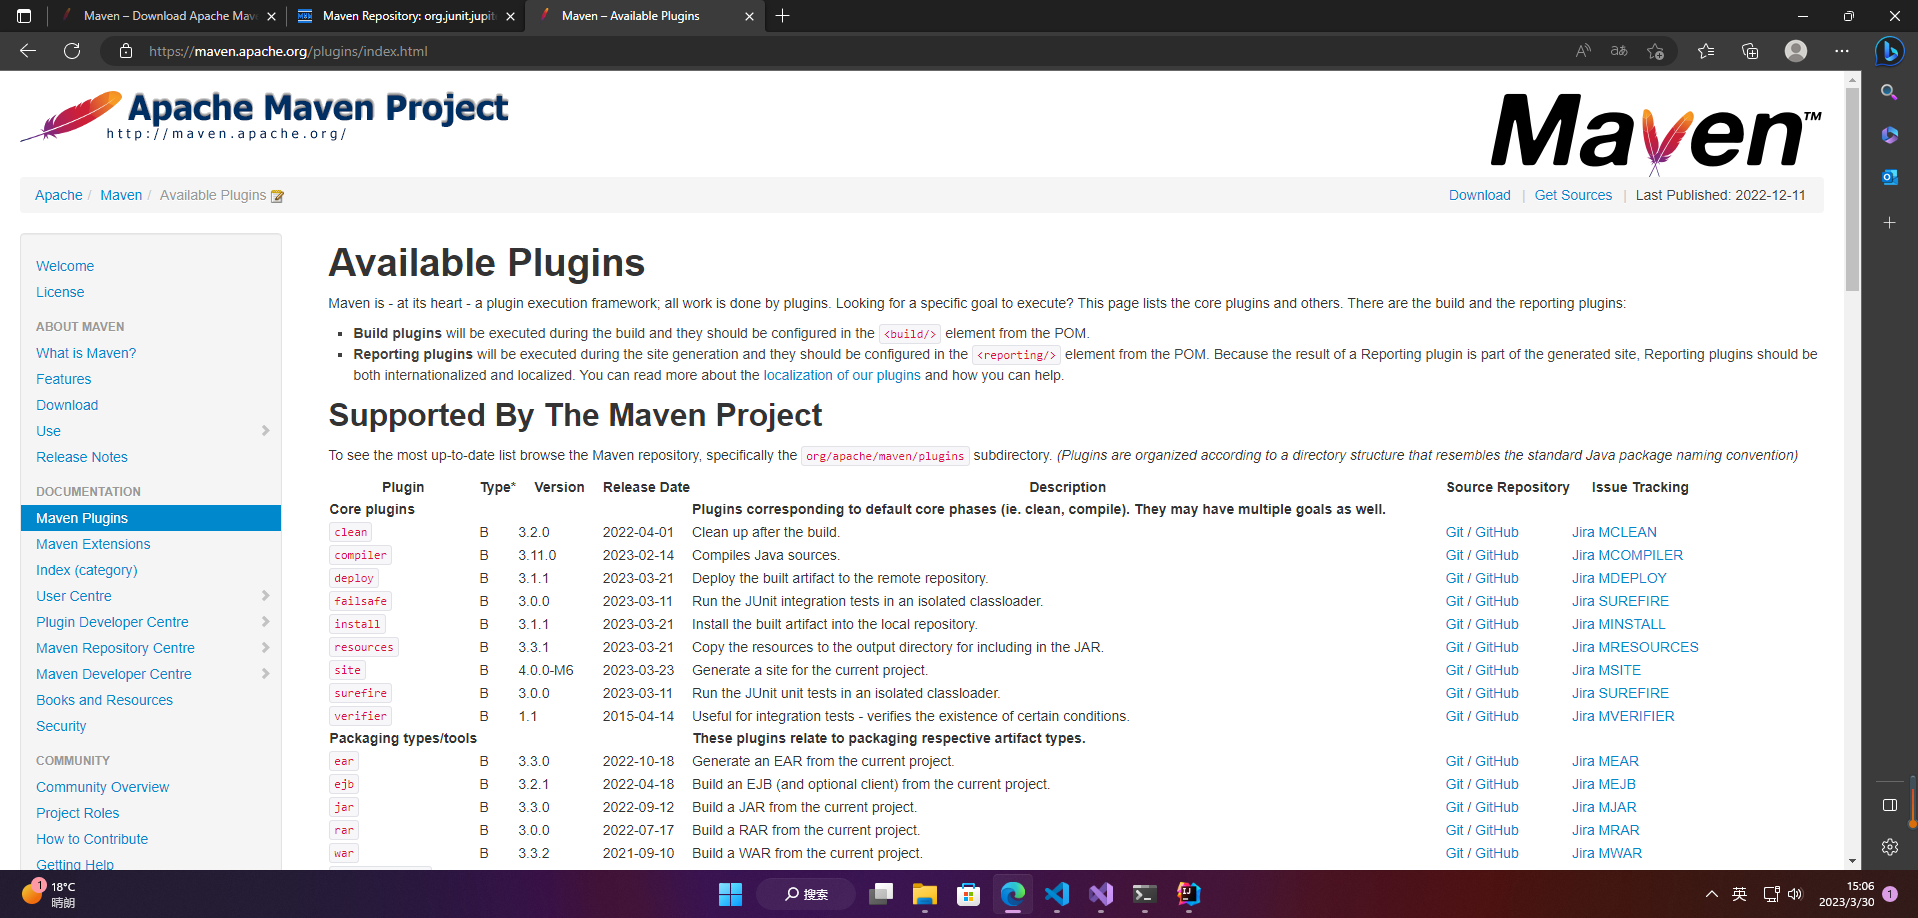The height and width of the screenshot is (918, 1918).
Task: Switch to the Download Apache Maven tab
Action: click(x=166, y=16)
